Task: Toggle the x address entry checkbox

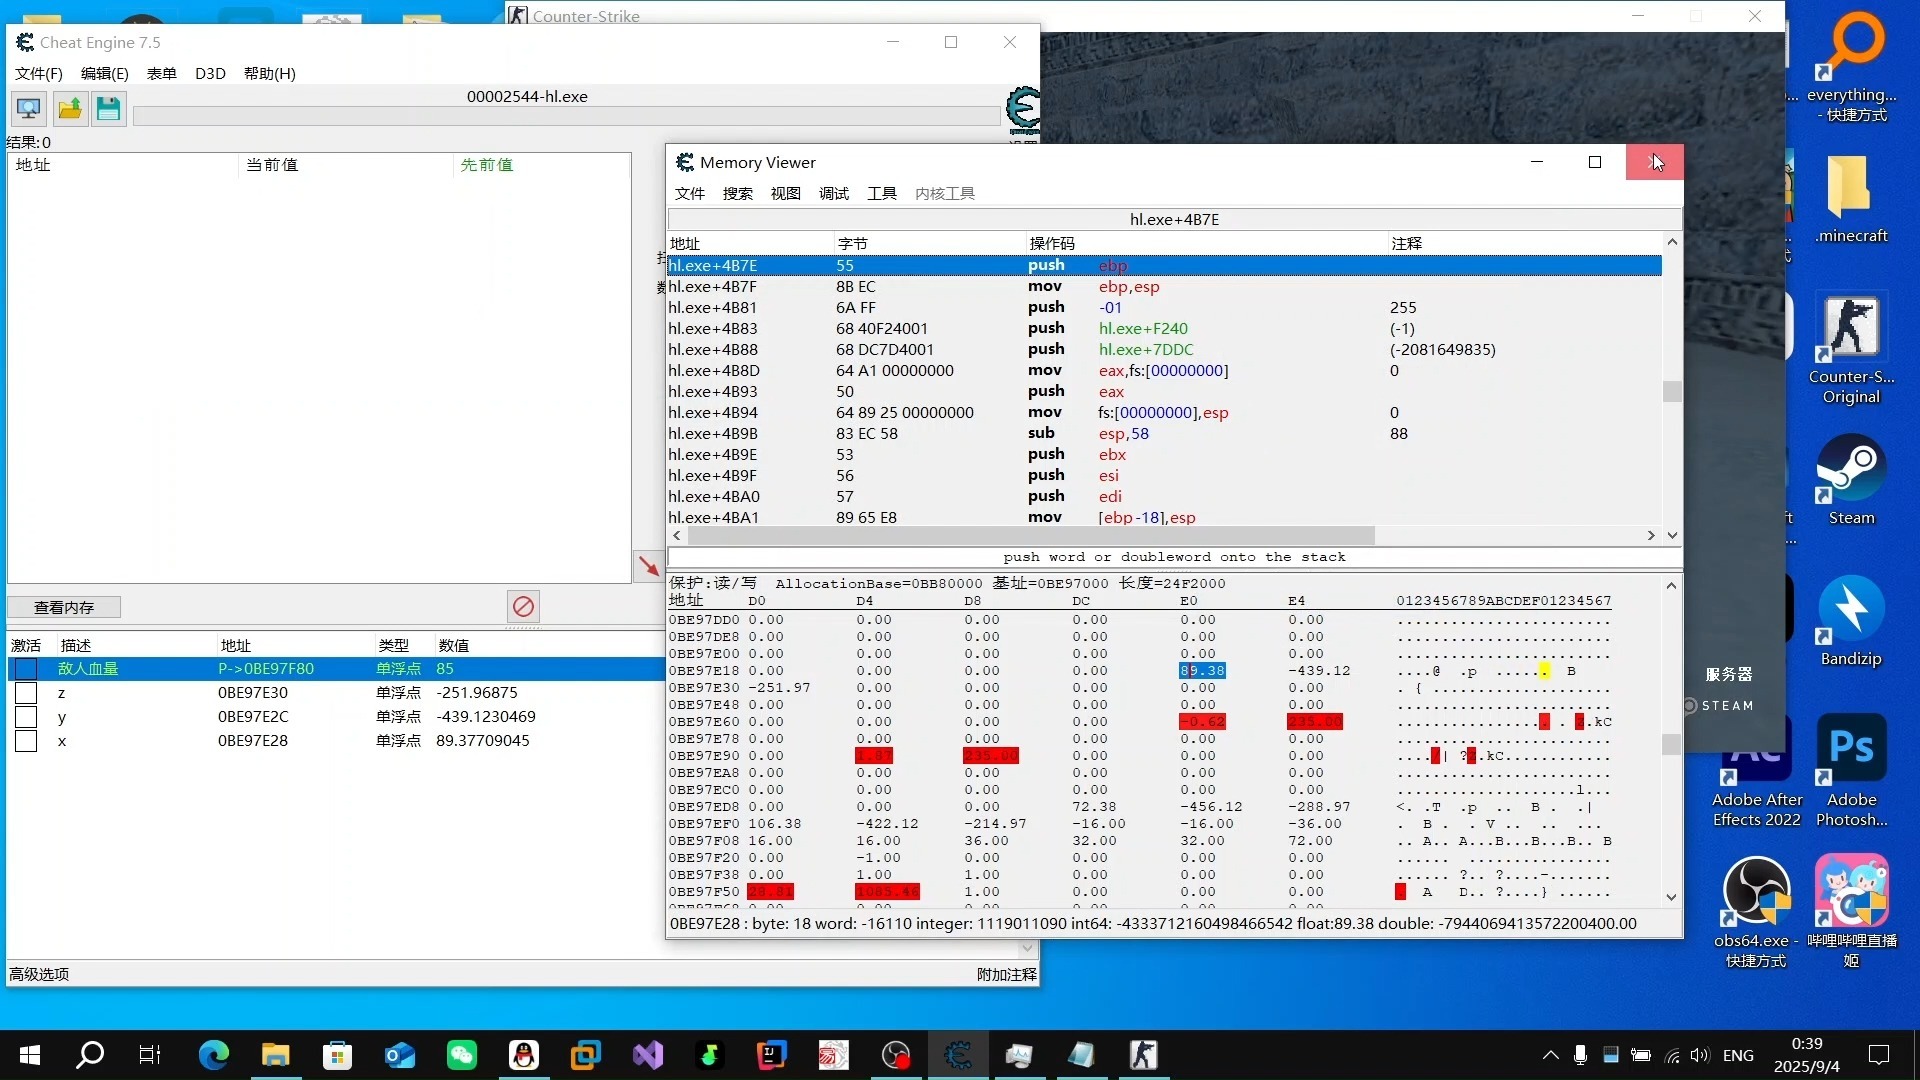Action: point(26,741)
